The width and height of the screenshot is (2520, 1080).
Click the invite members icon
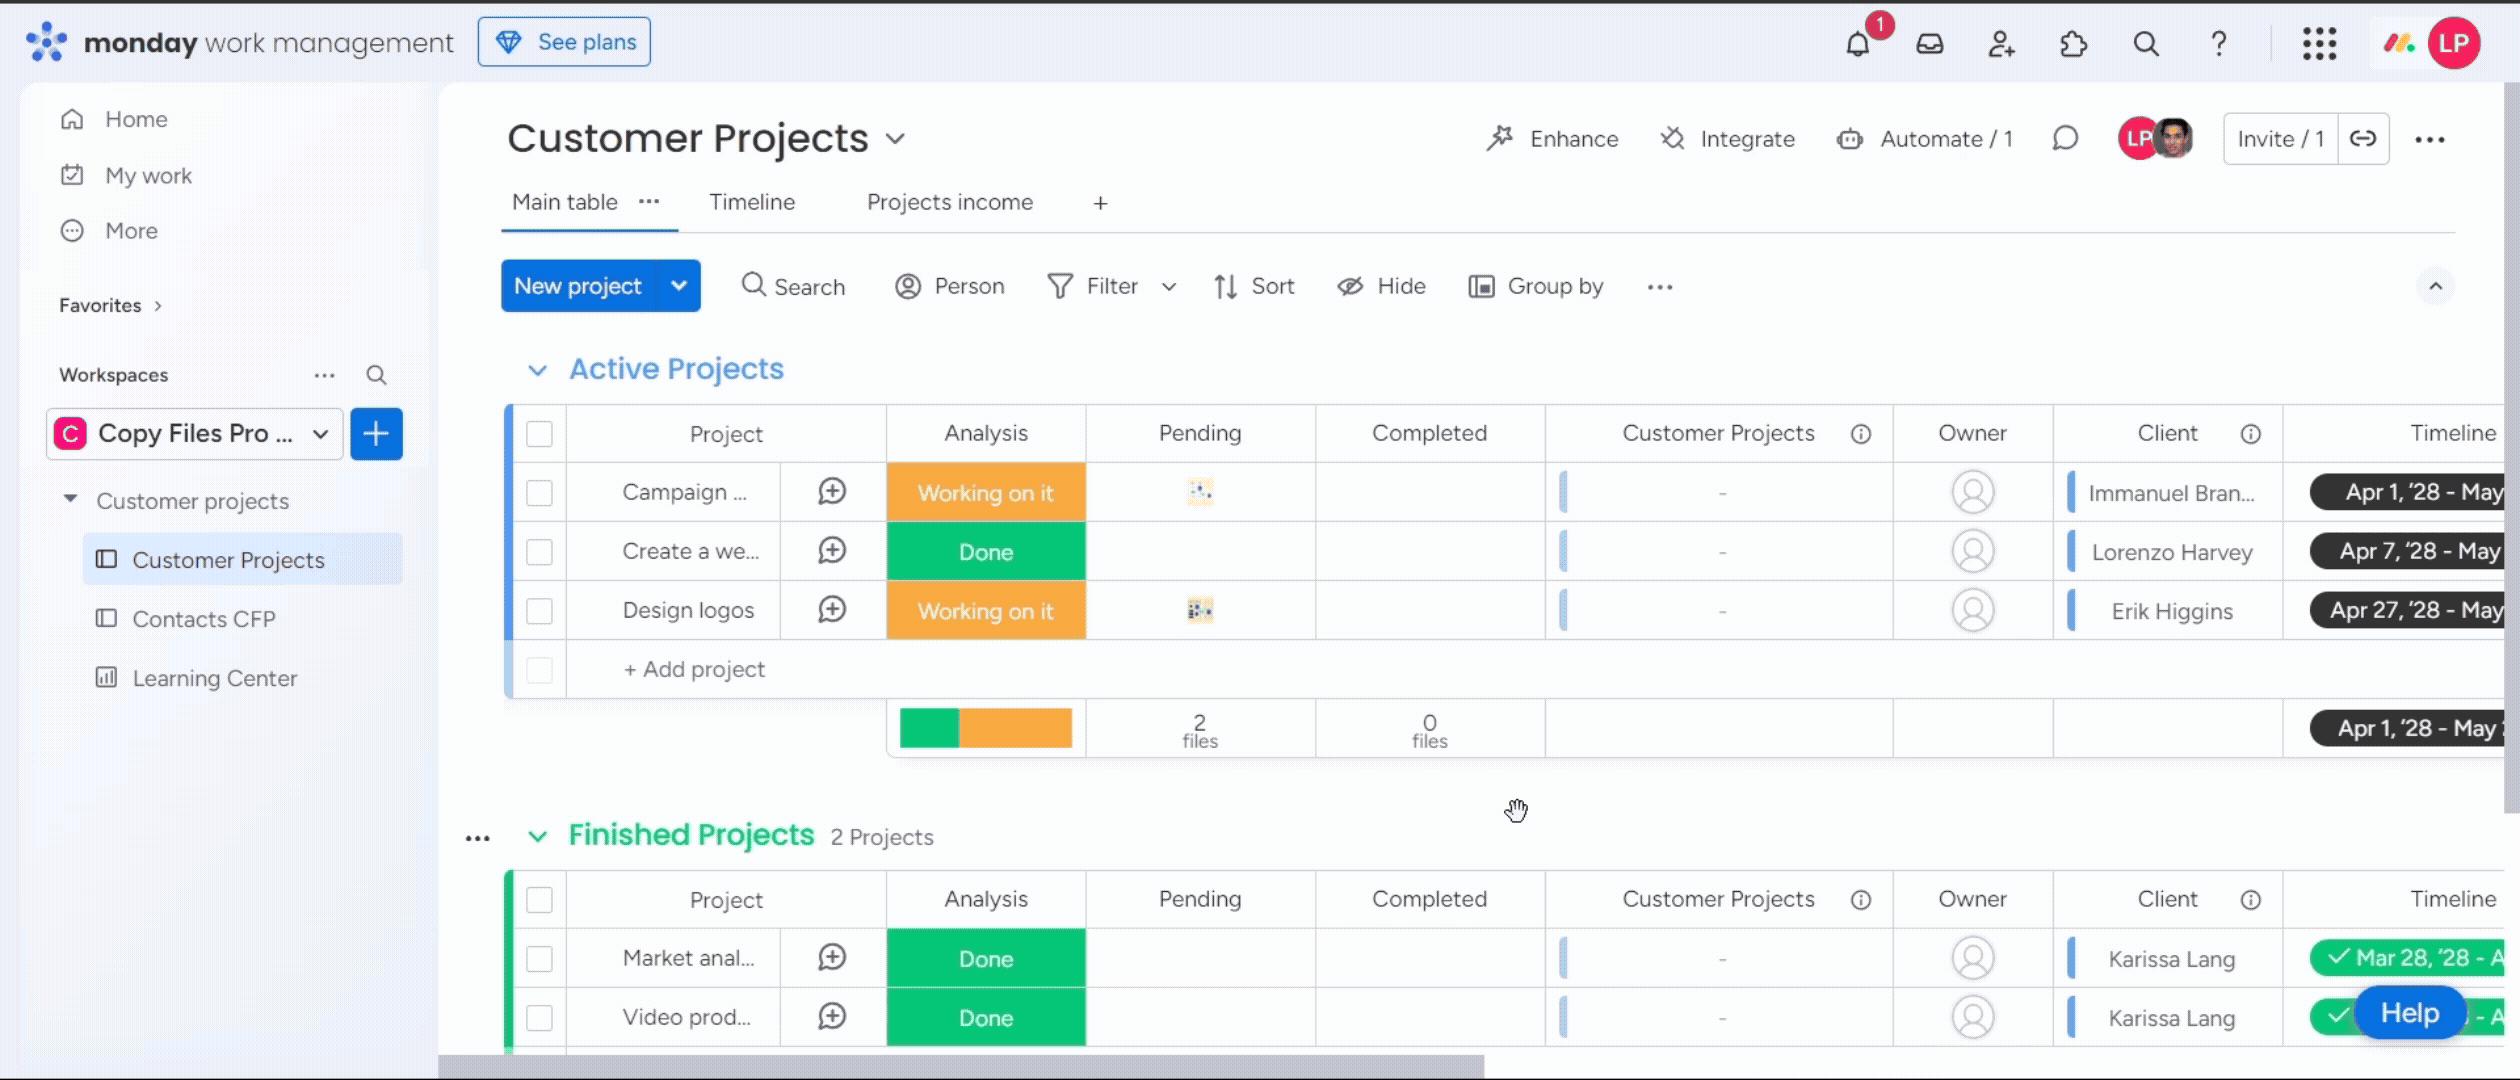2001,43
